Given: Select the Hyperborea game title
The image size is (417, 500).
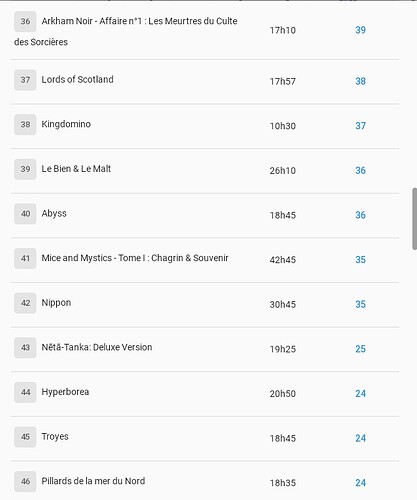Looking at the screenshot, I should tap(65, 392).
